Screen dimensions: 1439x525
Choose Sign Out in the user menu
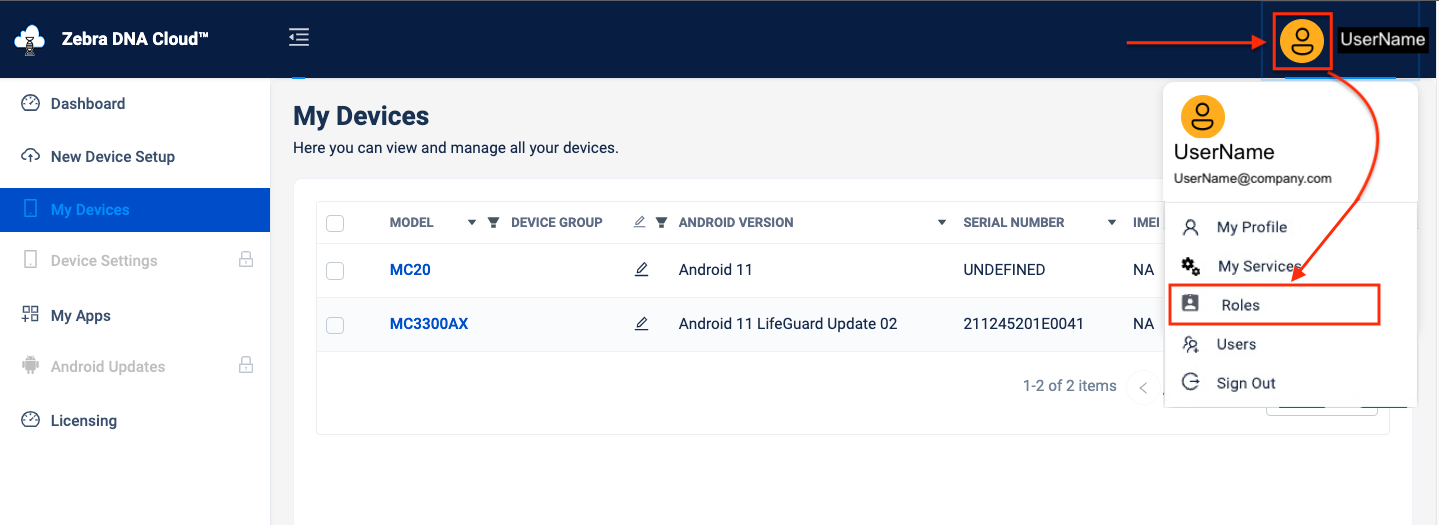point(1245,383)
